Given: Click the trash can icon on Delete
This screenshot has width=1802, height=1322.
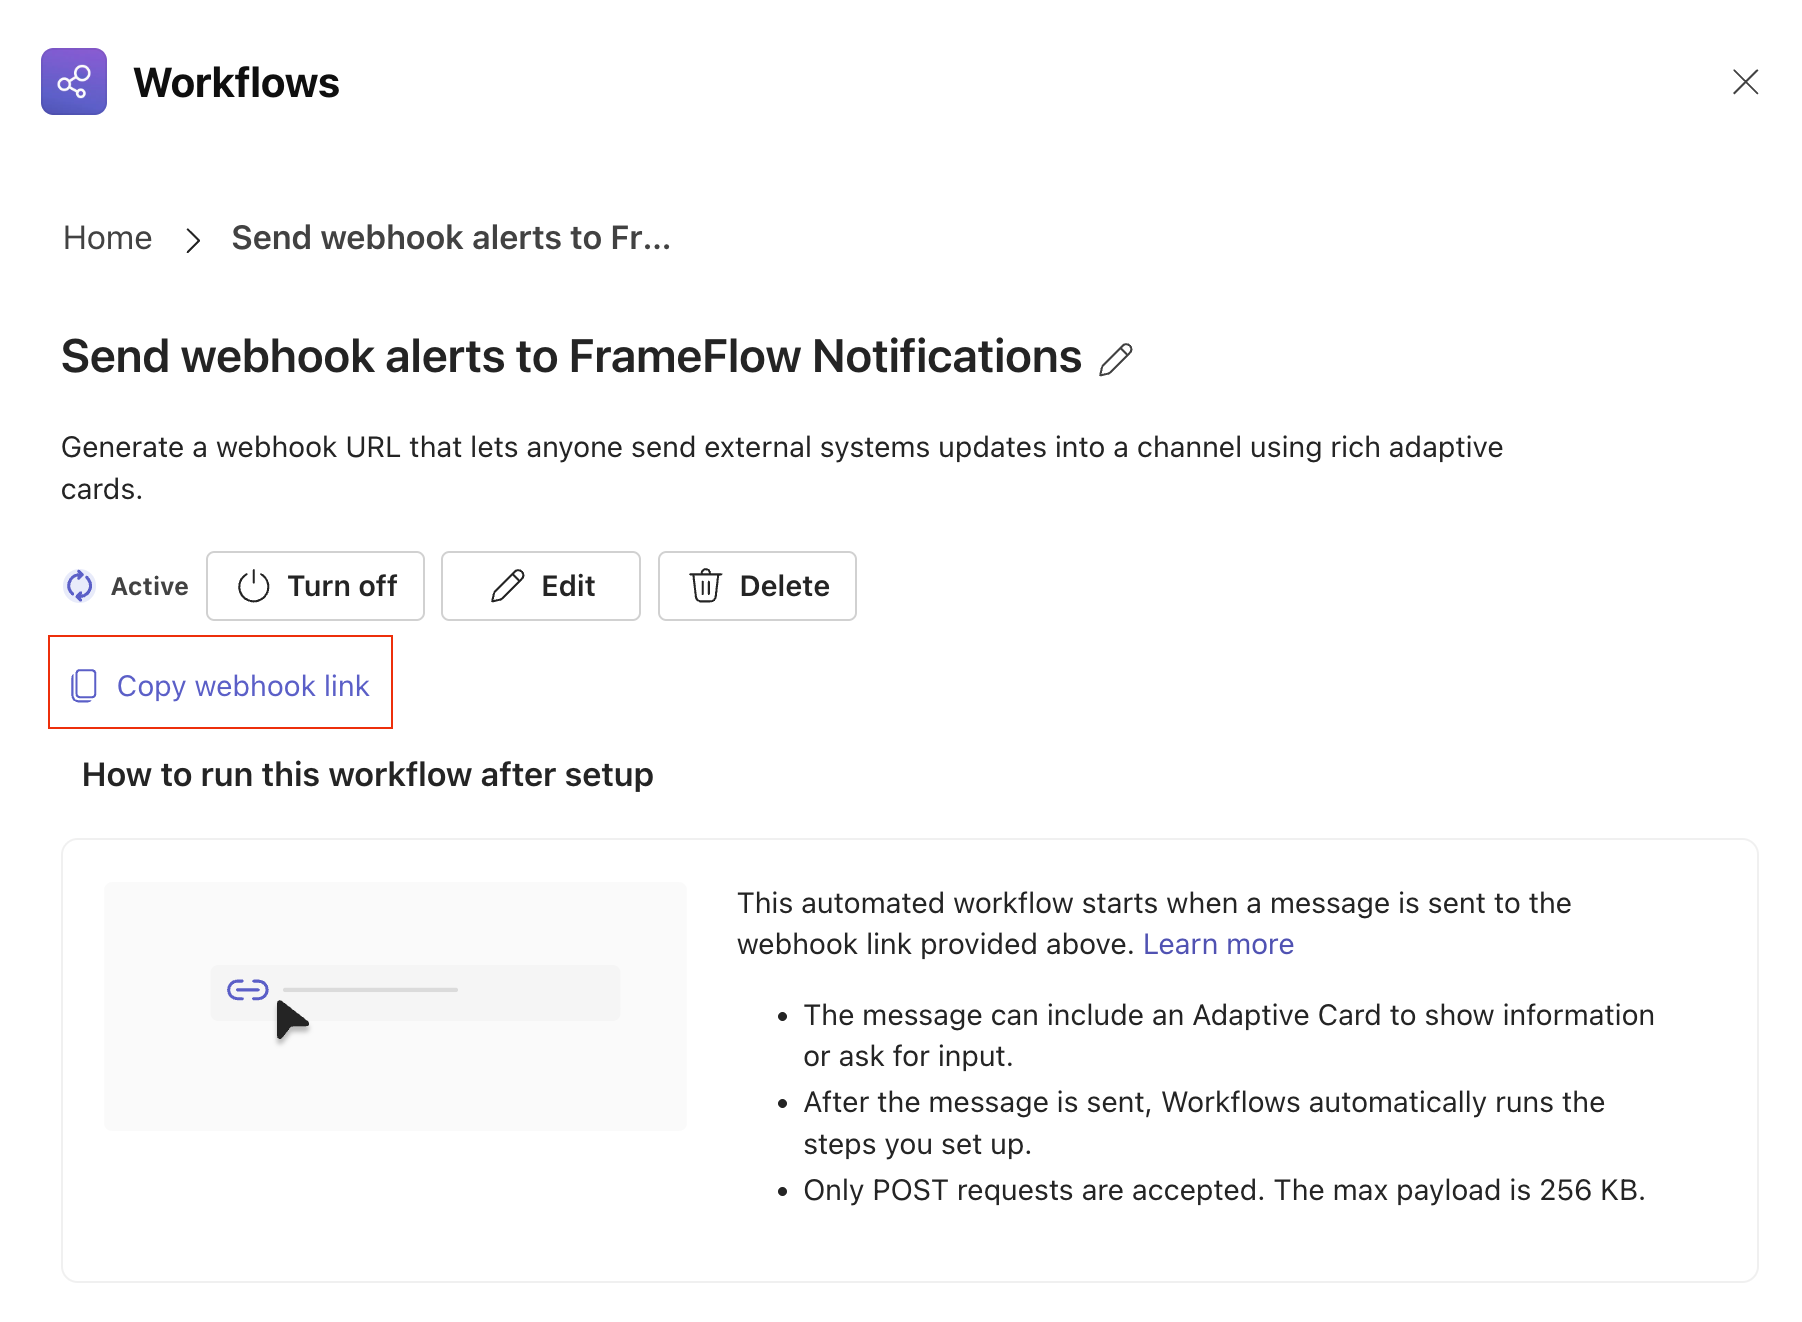Looking at the screenshot, I should point(706,586).
